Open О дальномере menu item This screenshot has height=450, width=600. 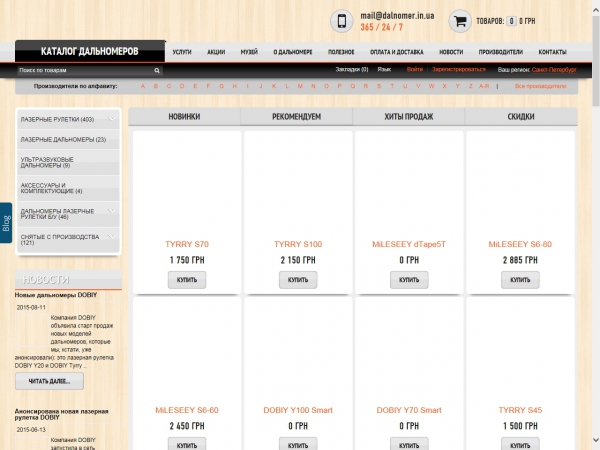(293, 52)
